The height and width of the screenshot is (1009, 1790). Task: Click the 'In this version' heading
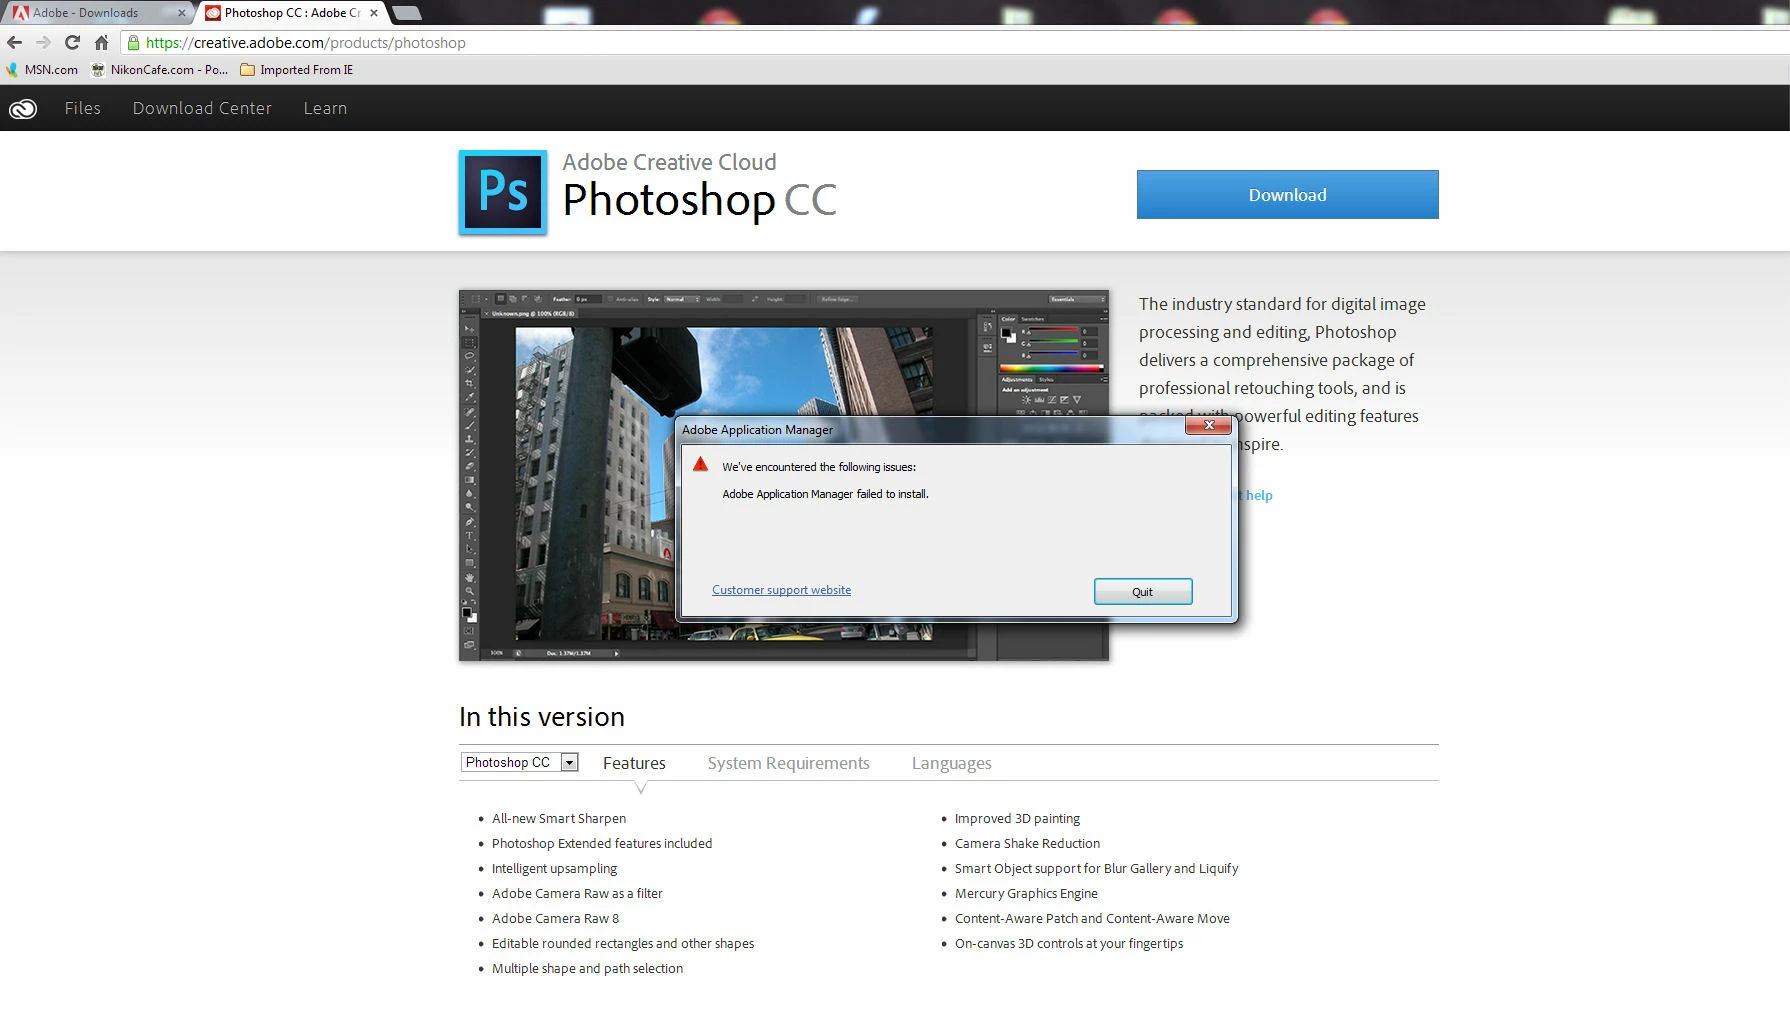542,716
